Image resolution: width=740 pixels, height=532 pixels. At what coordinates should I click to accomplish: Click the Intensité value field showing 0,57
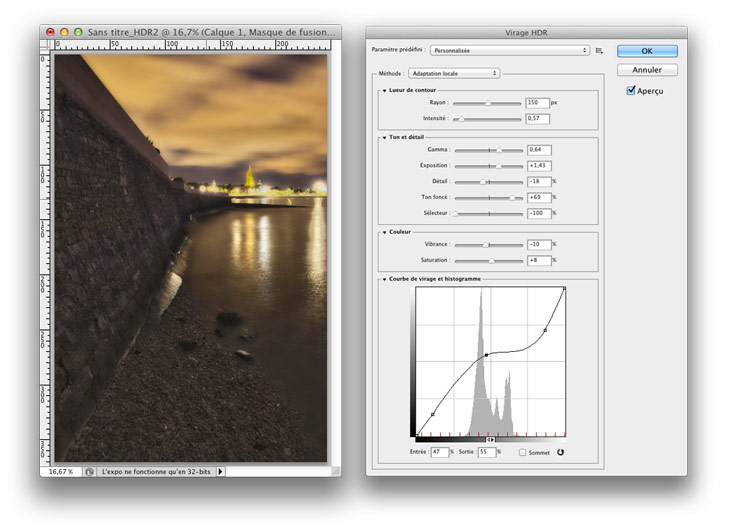point(538,119)
